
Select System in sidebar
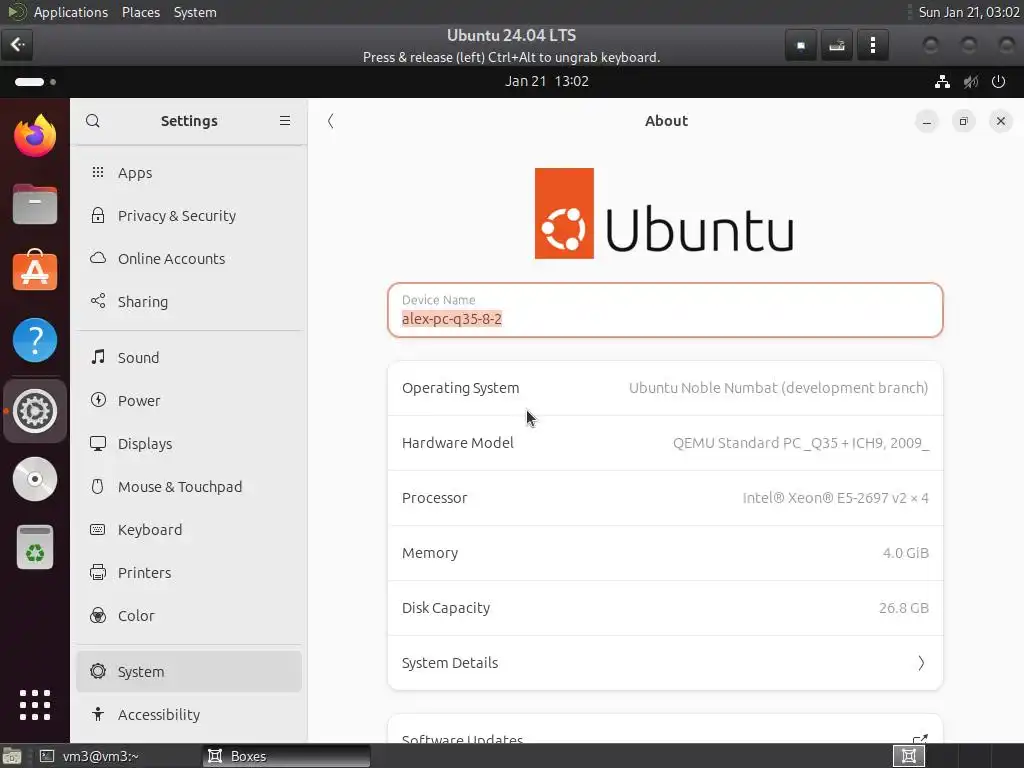[189, 671]
